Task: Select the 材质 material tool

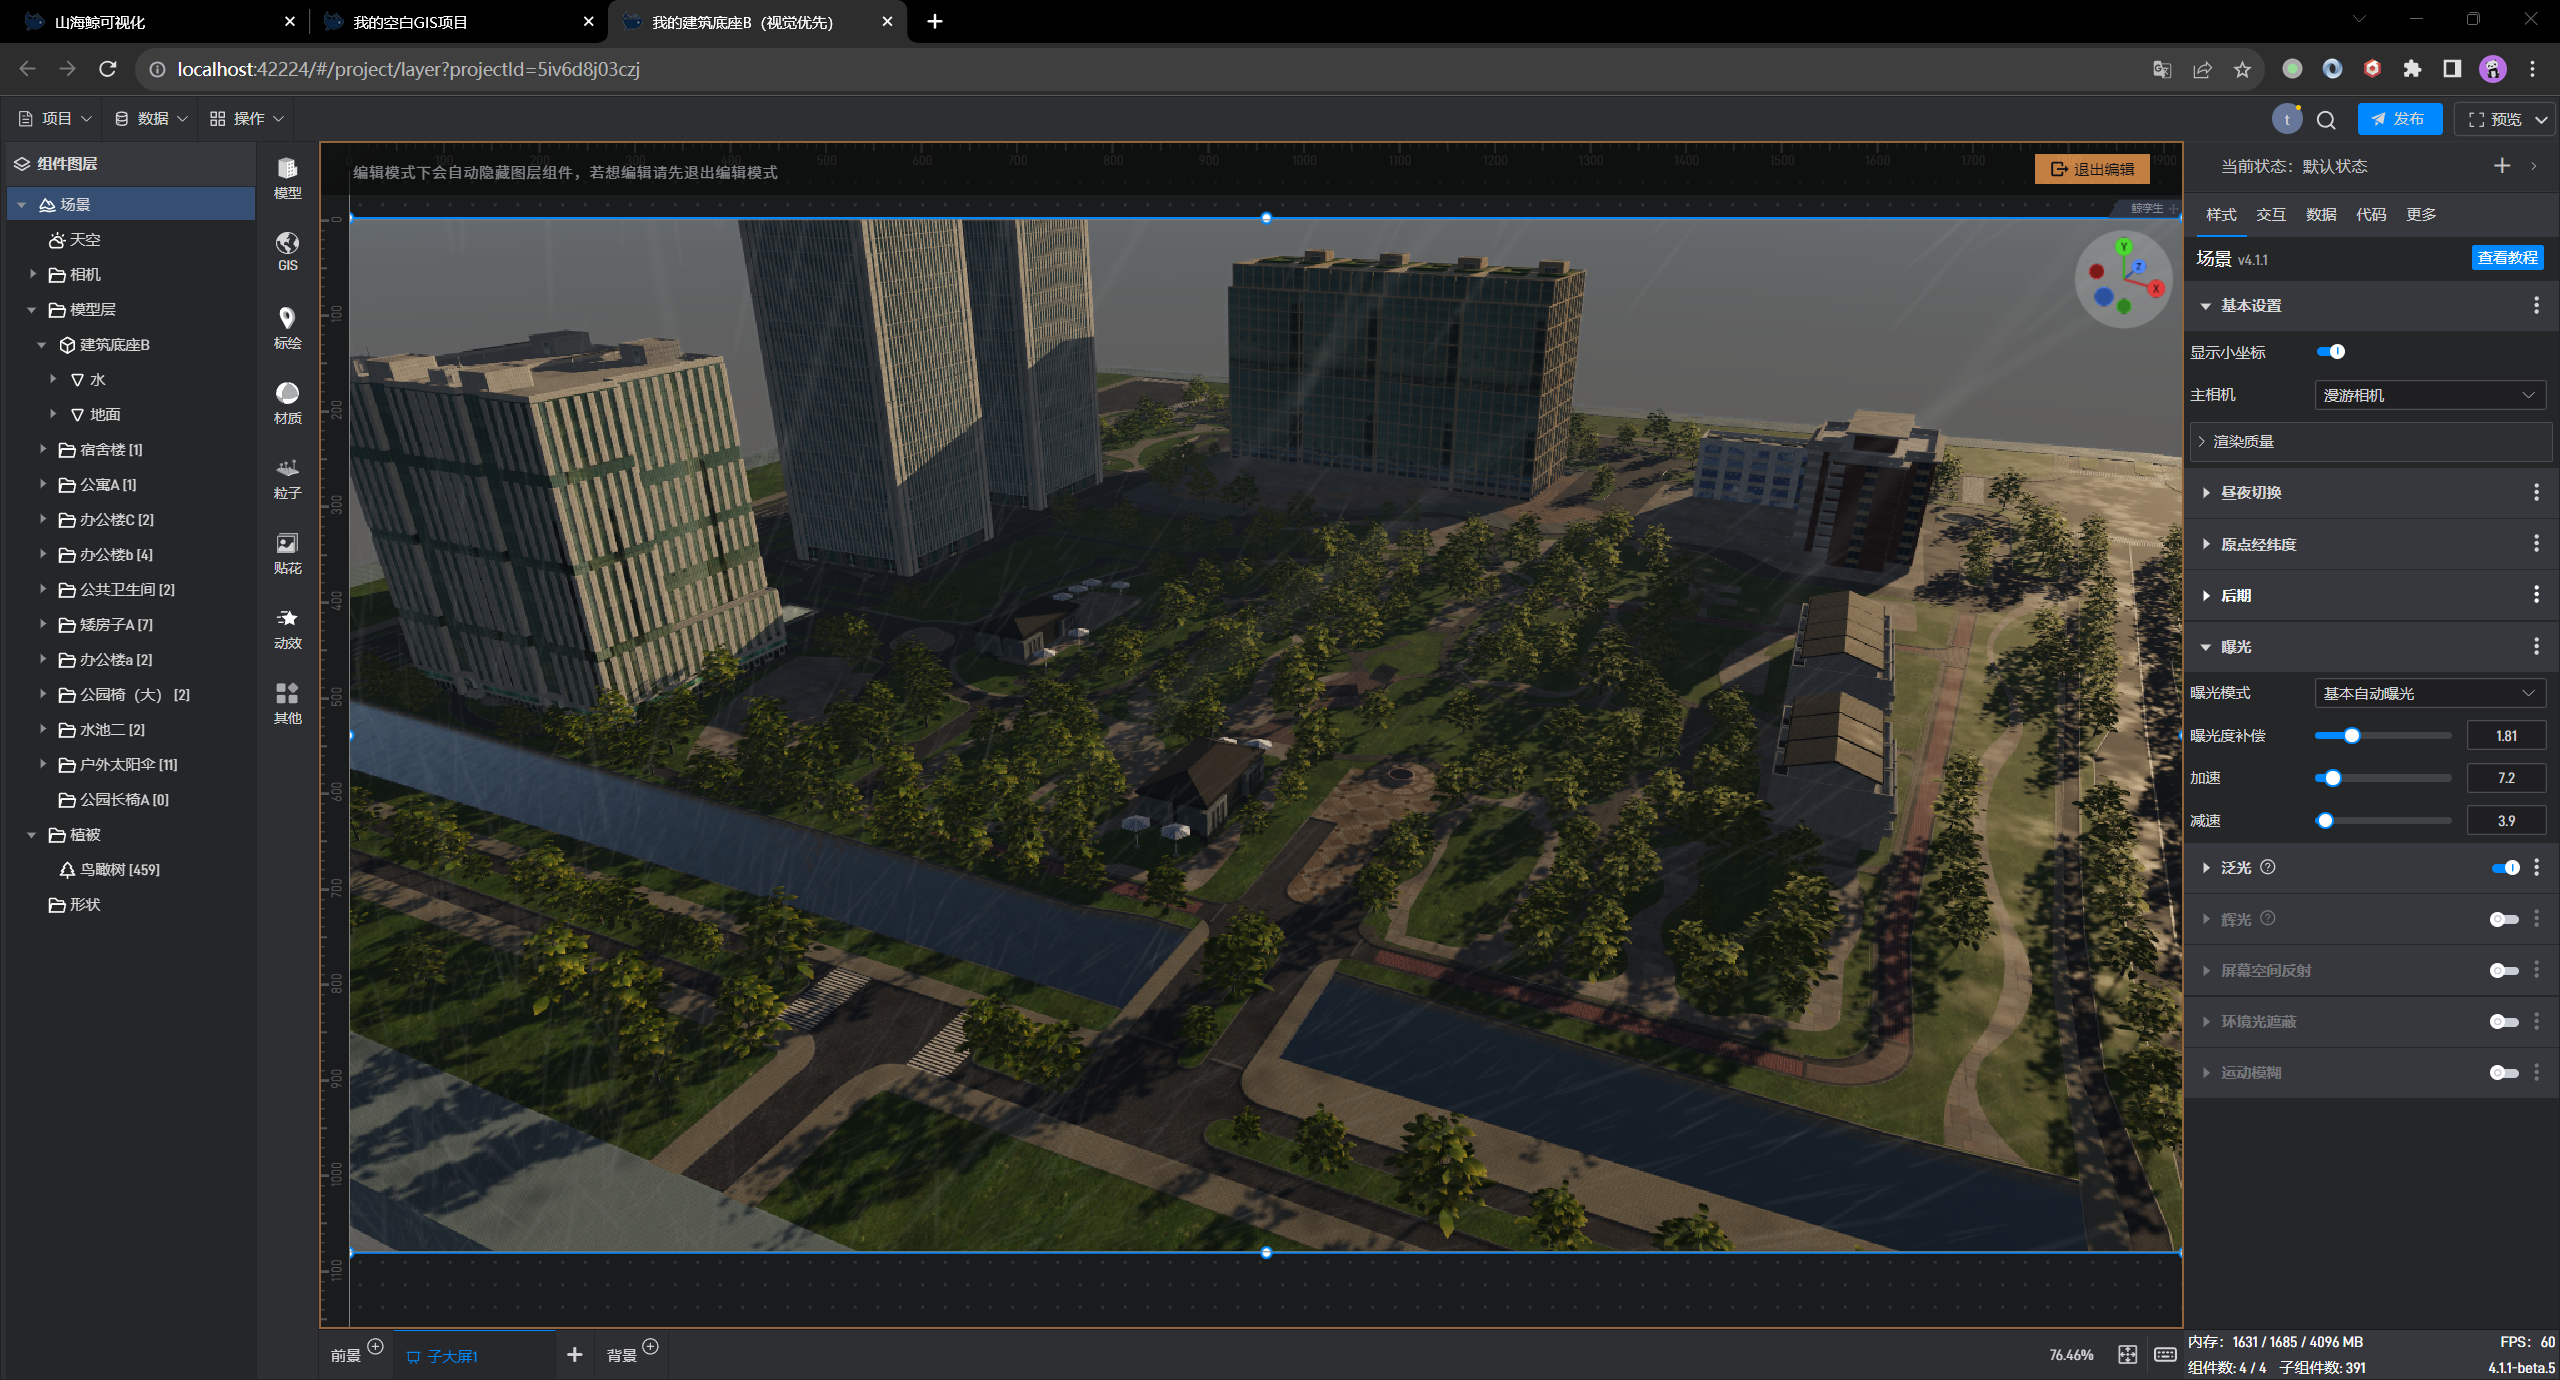Action: tap(287, 402)
